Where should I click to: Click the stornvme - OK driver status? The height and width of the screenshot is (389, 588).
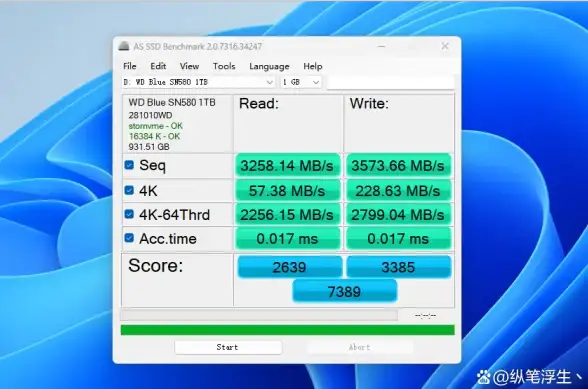(x=156, y=126)
